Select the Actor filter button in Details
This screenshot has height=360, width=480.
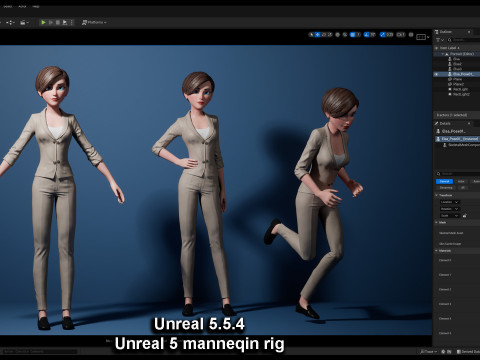point(461,181)
